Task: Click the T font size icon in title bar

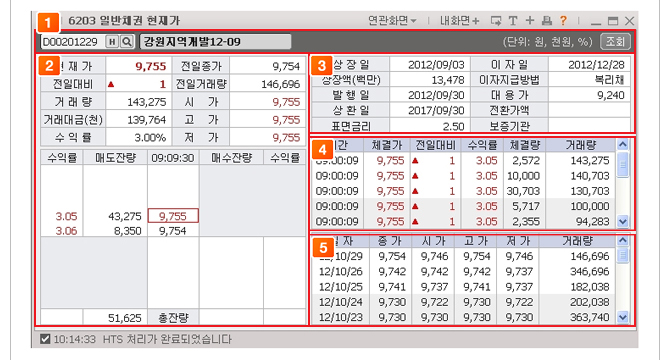Action: pyautogui.click(x=513, y=20)
